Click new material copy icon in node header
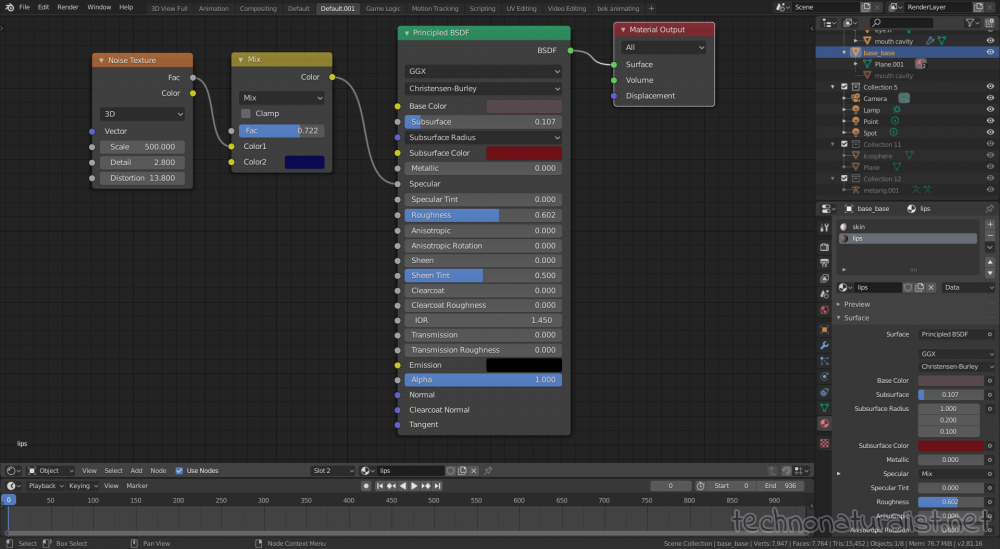 (x=462, y=471)
